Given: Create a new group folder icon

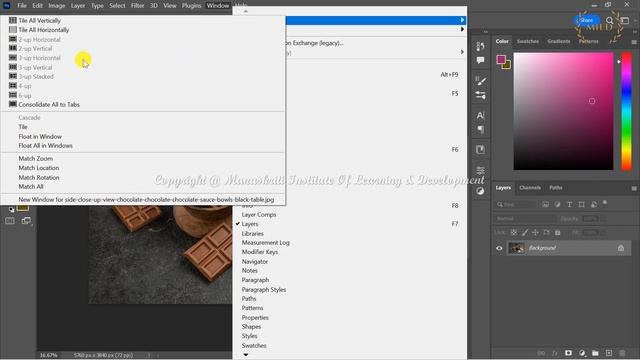Looking at the screenshot, I should point(595,353).
